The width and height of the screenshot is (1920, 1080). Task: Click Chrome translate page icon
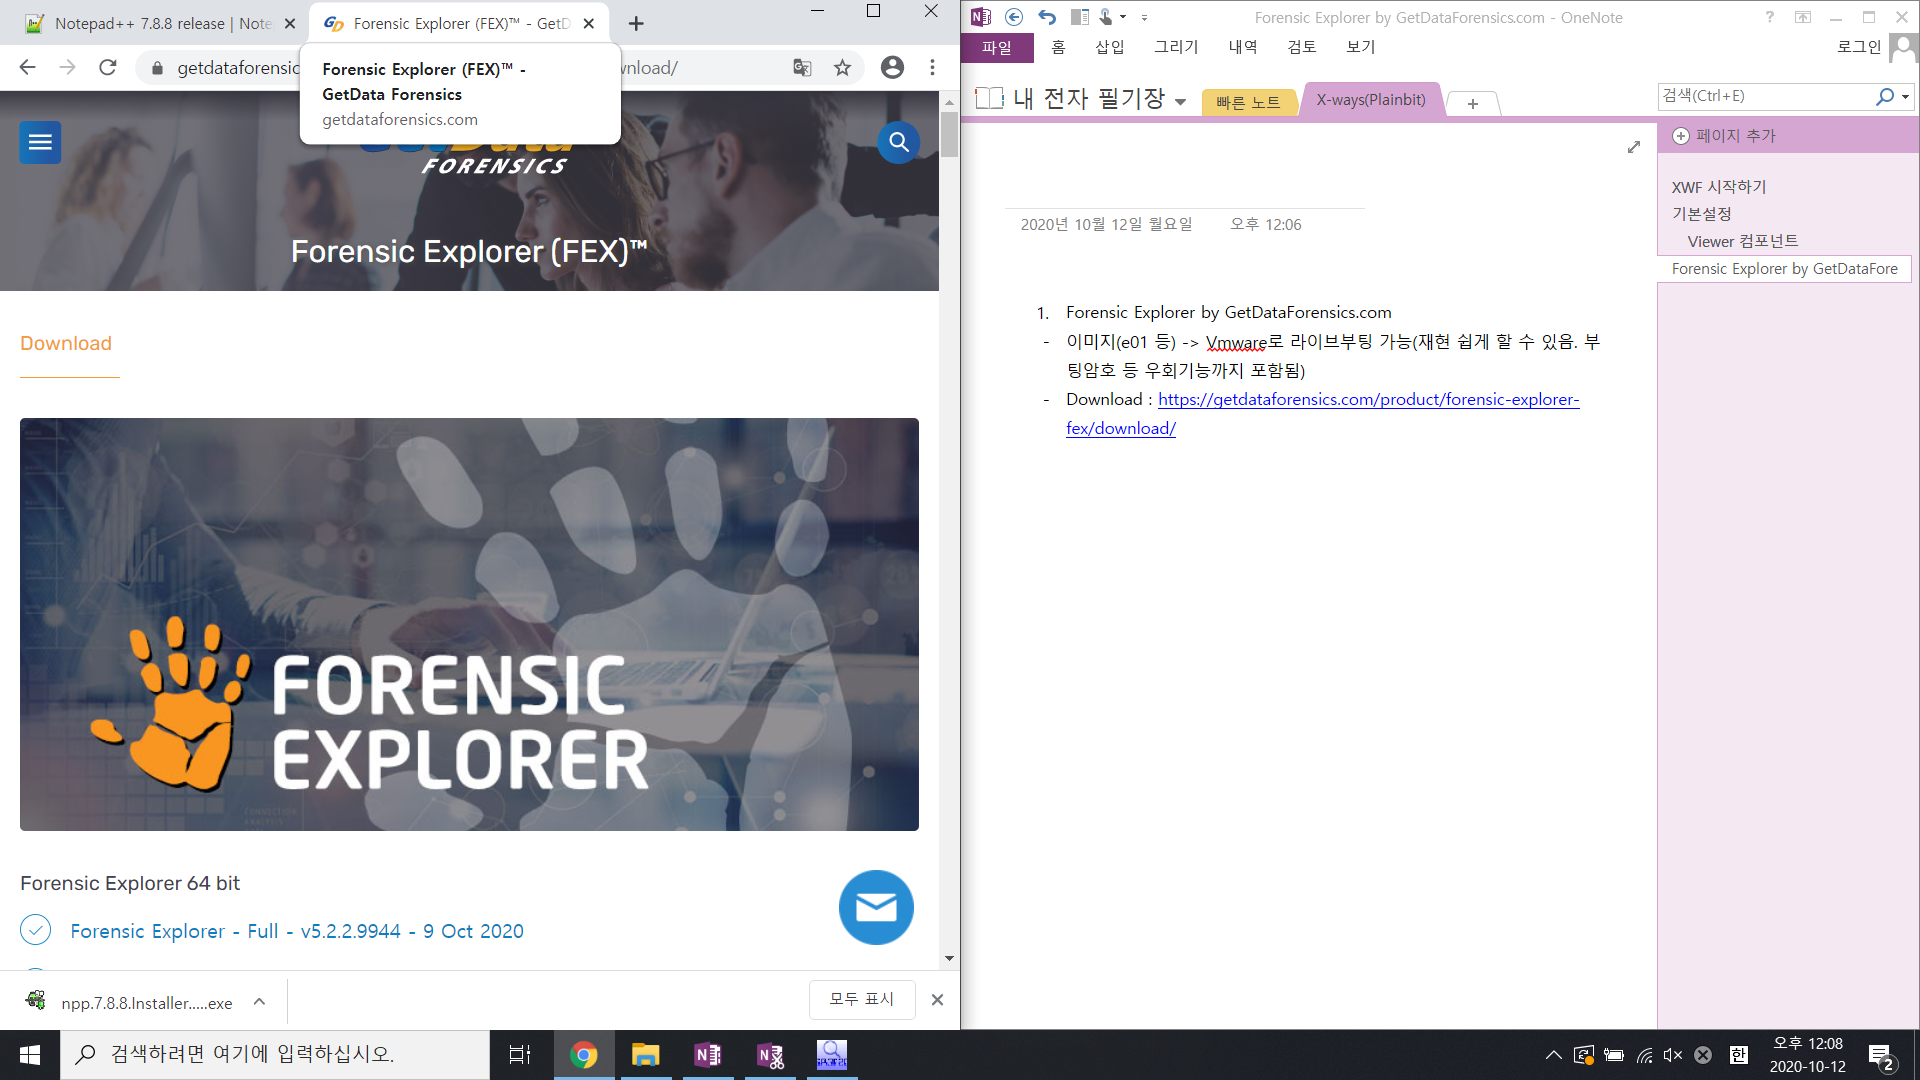pos(802,68)
